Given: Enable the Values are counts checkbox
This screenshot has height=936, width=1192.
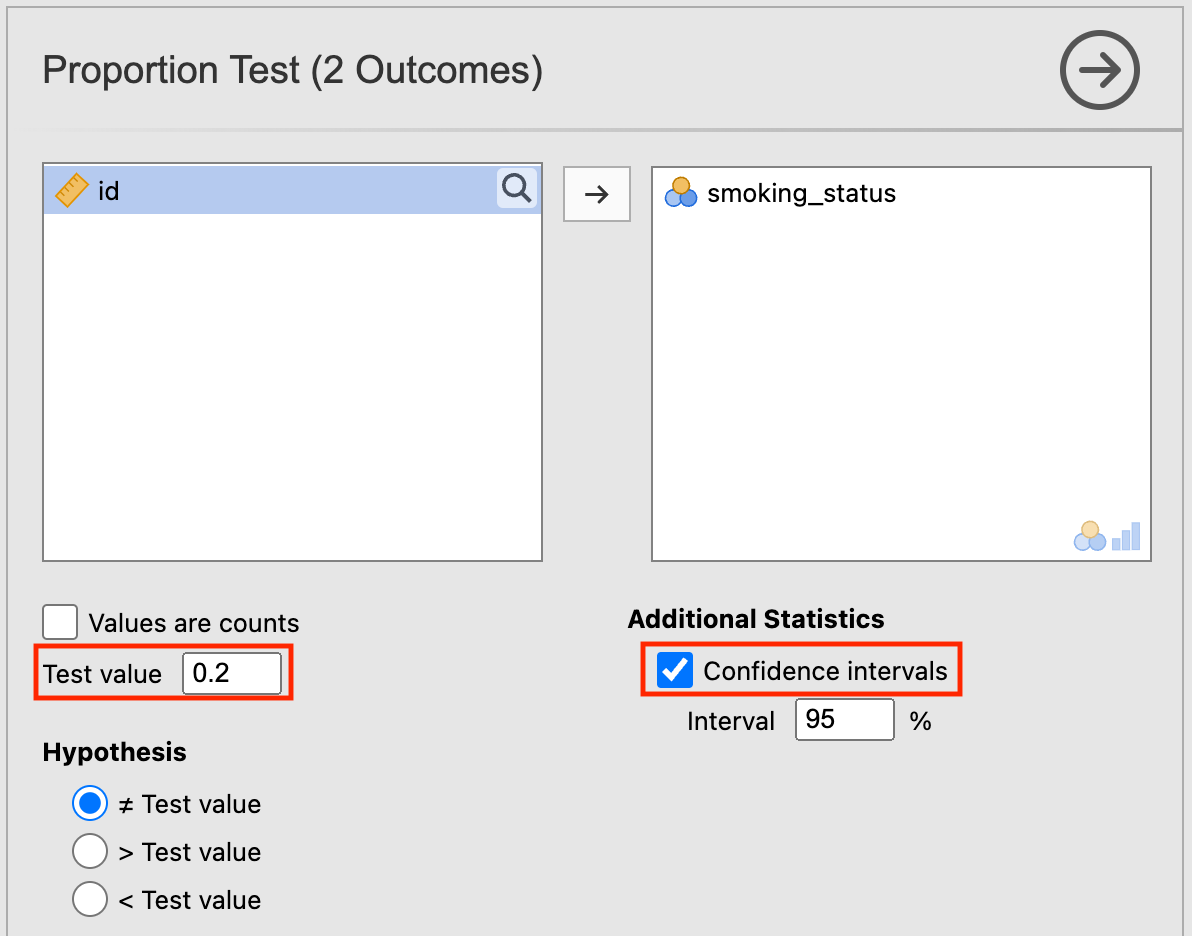Looking at the screenshot, I should click(61, 623).
